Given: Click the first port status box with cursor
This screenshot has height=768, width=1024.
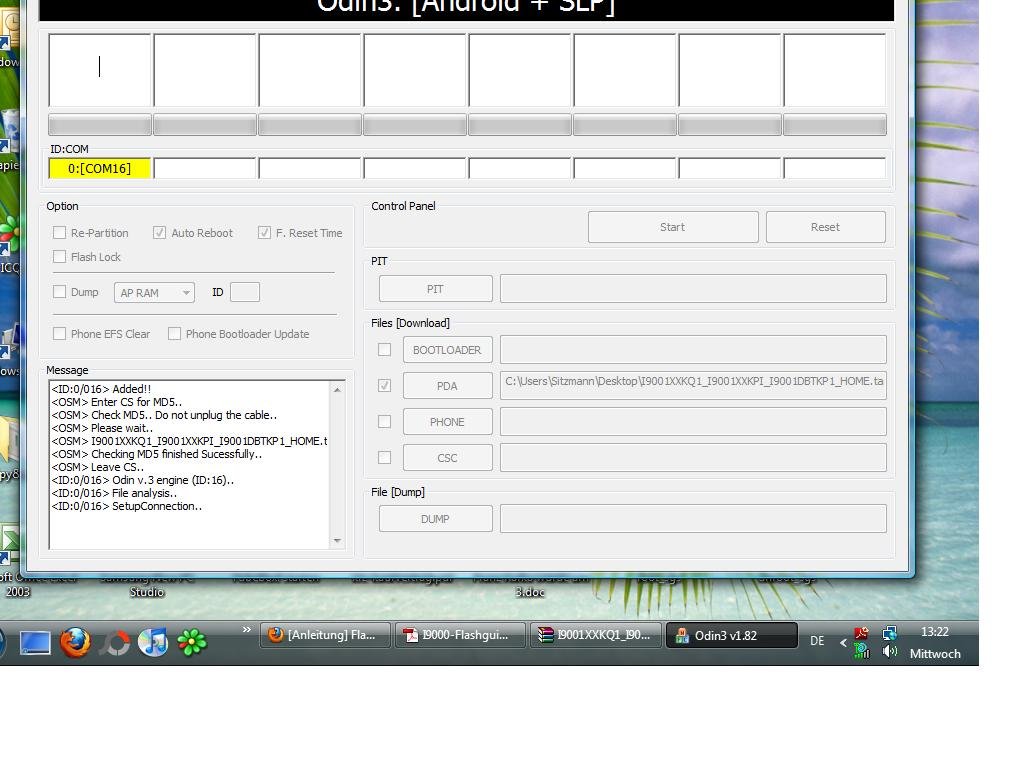Looking at the screenshot, I should (x=100, y=70).
